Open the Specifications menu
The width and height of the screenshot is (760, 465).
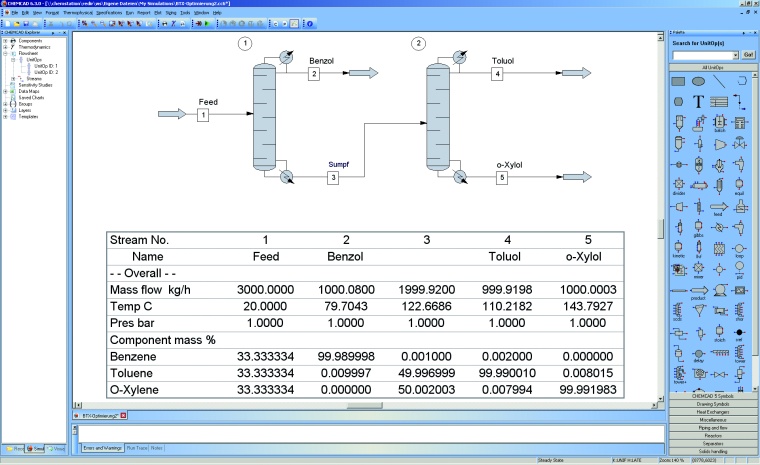(109, 13)
